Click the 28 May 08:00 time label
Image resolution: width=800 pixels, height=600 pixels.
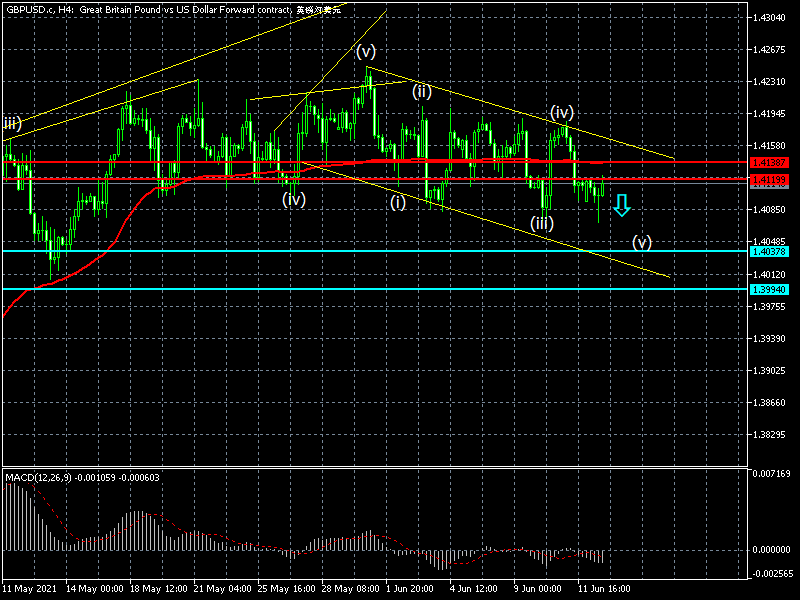point(352,589)
